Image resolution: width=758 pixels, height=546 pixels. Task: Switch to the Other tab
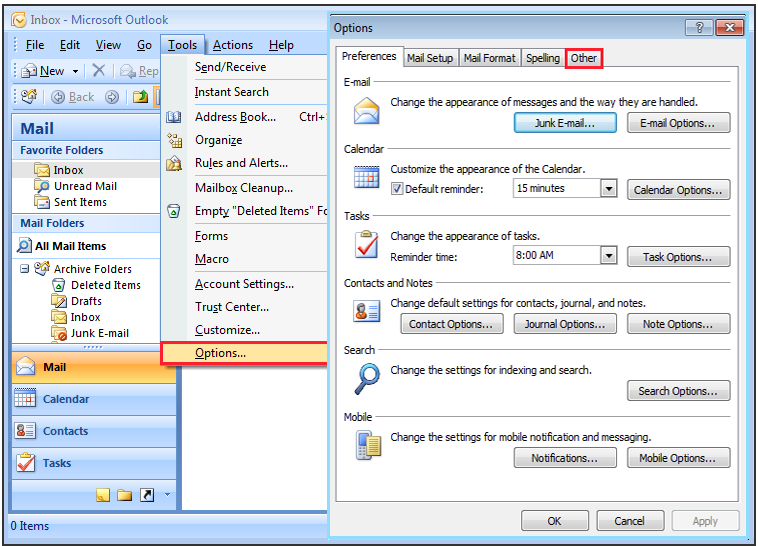coord(583,58)
